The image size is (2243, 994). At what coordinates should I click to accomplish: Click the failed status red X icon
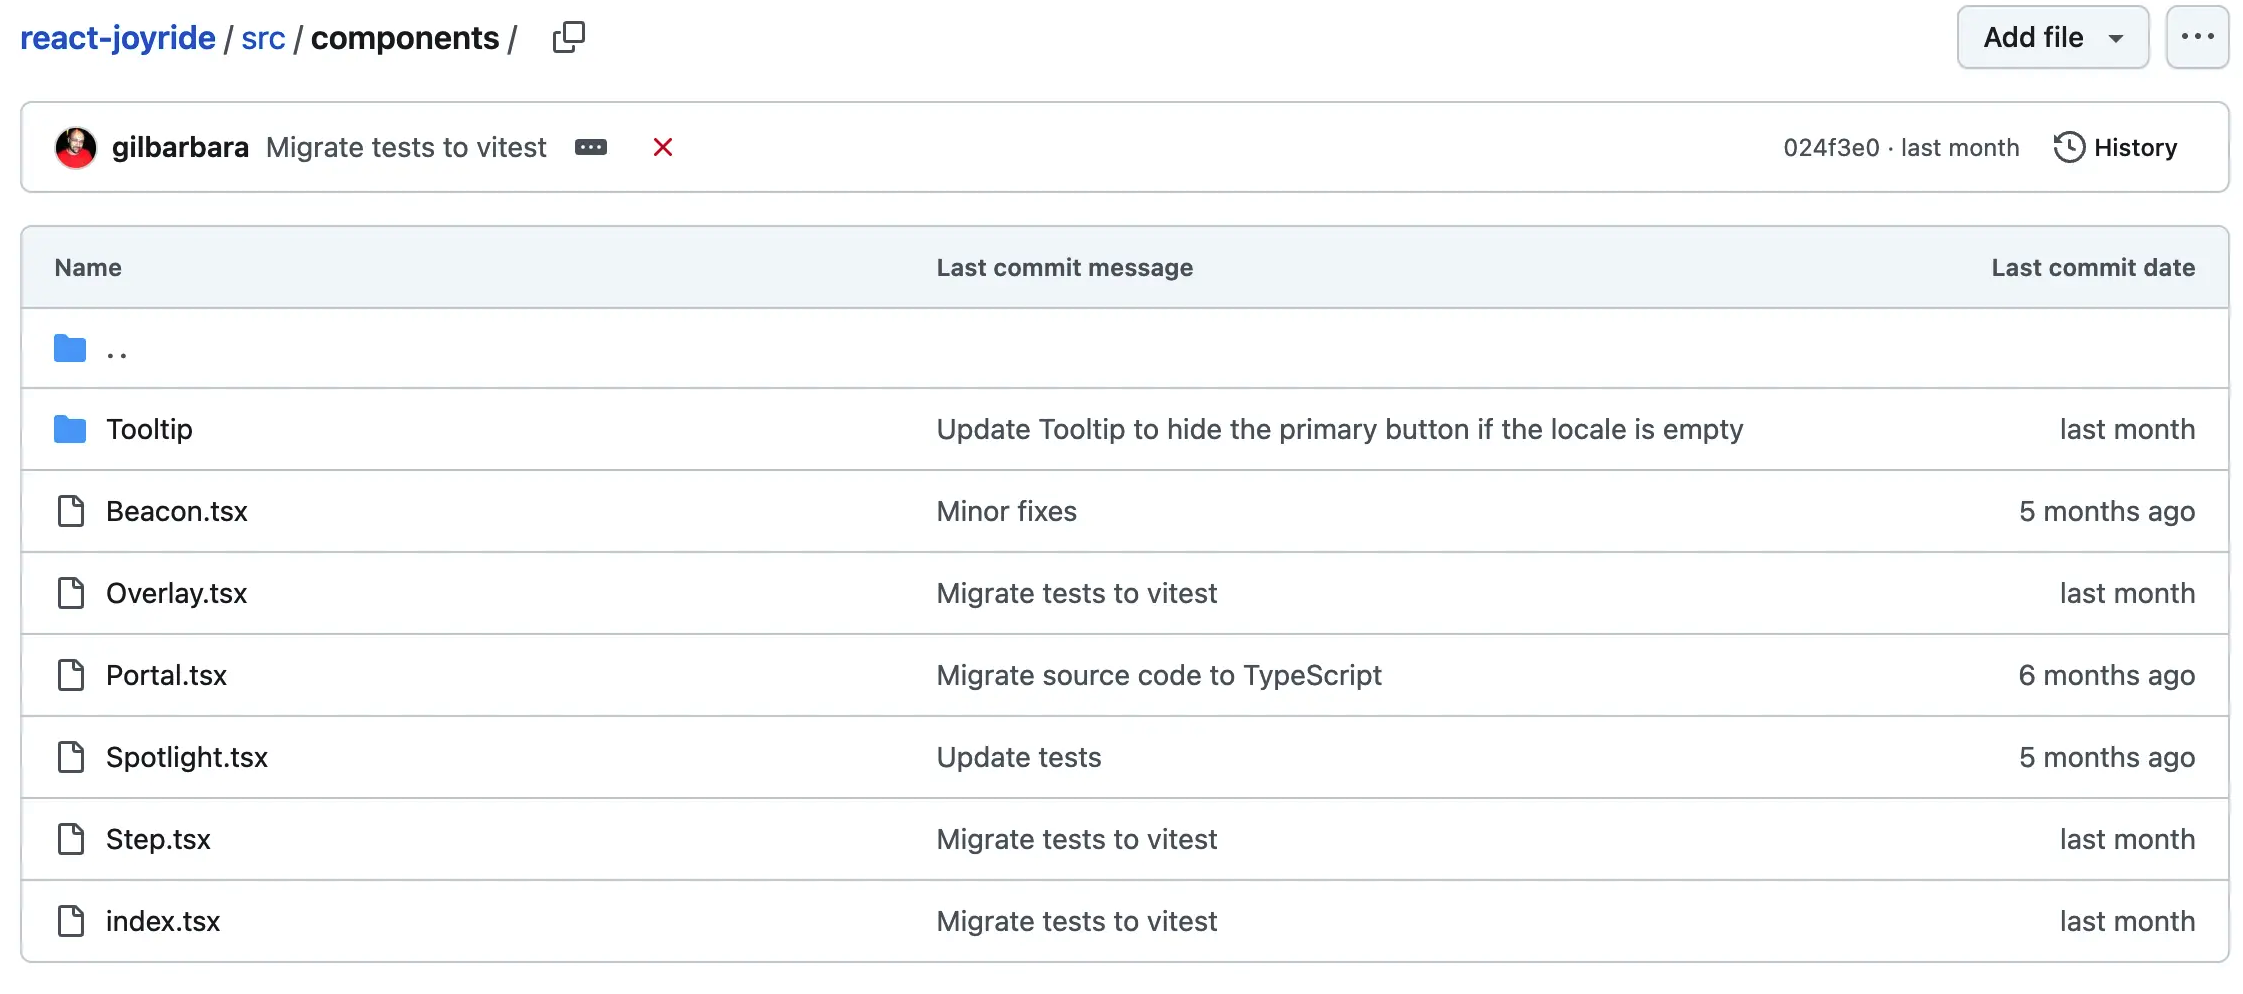tap(662, 148)
